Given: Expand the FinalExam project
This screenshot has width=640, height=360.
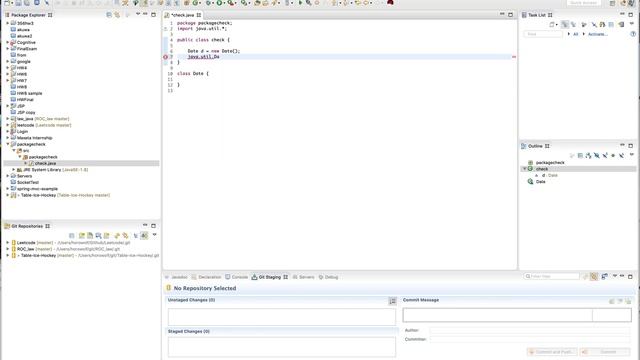Looking at the screenshot, I should [x=7, y=49].
